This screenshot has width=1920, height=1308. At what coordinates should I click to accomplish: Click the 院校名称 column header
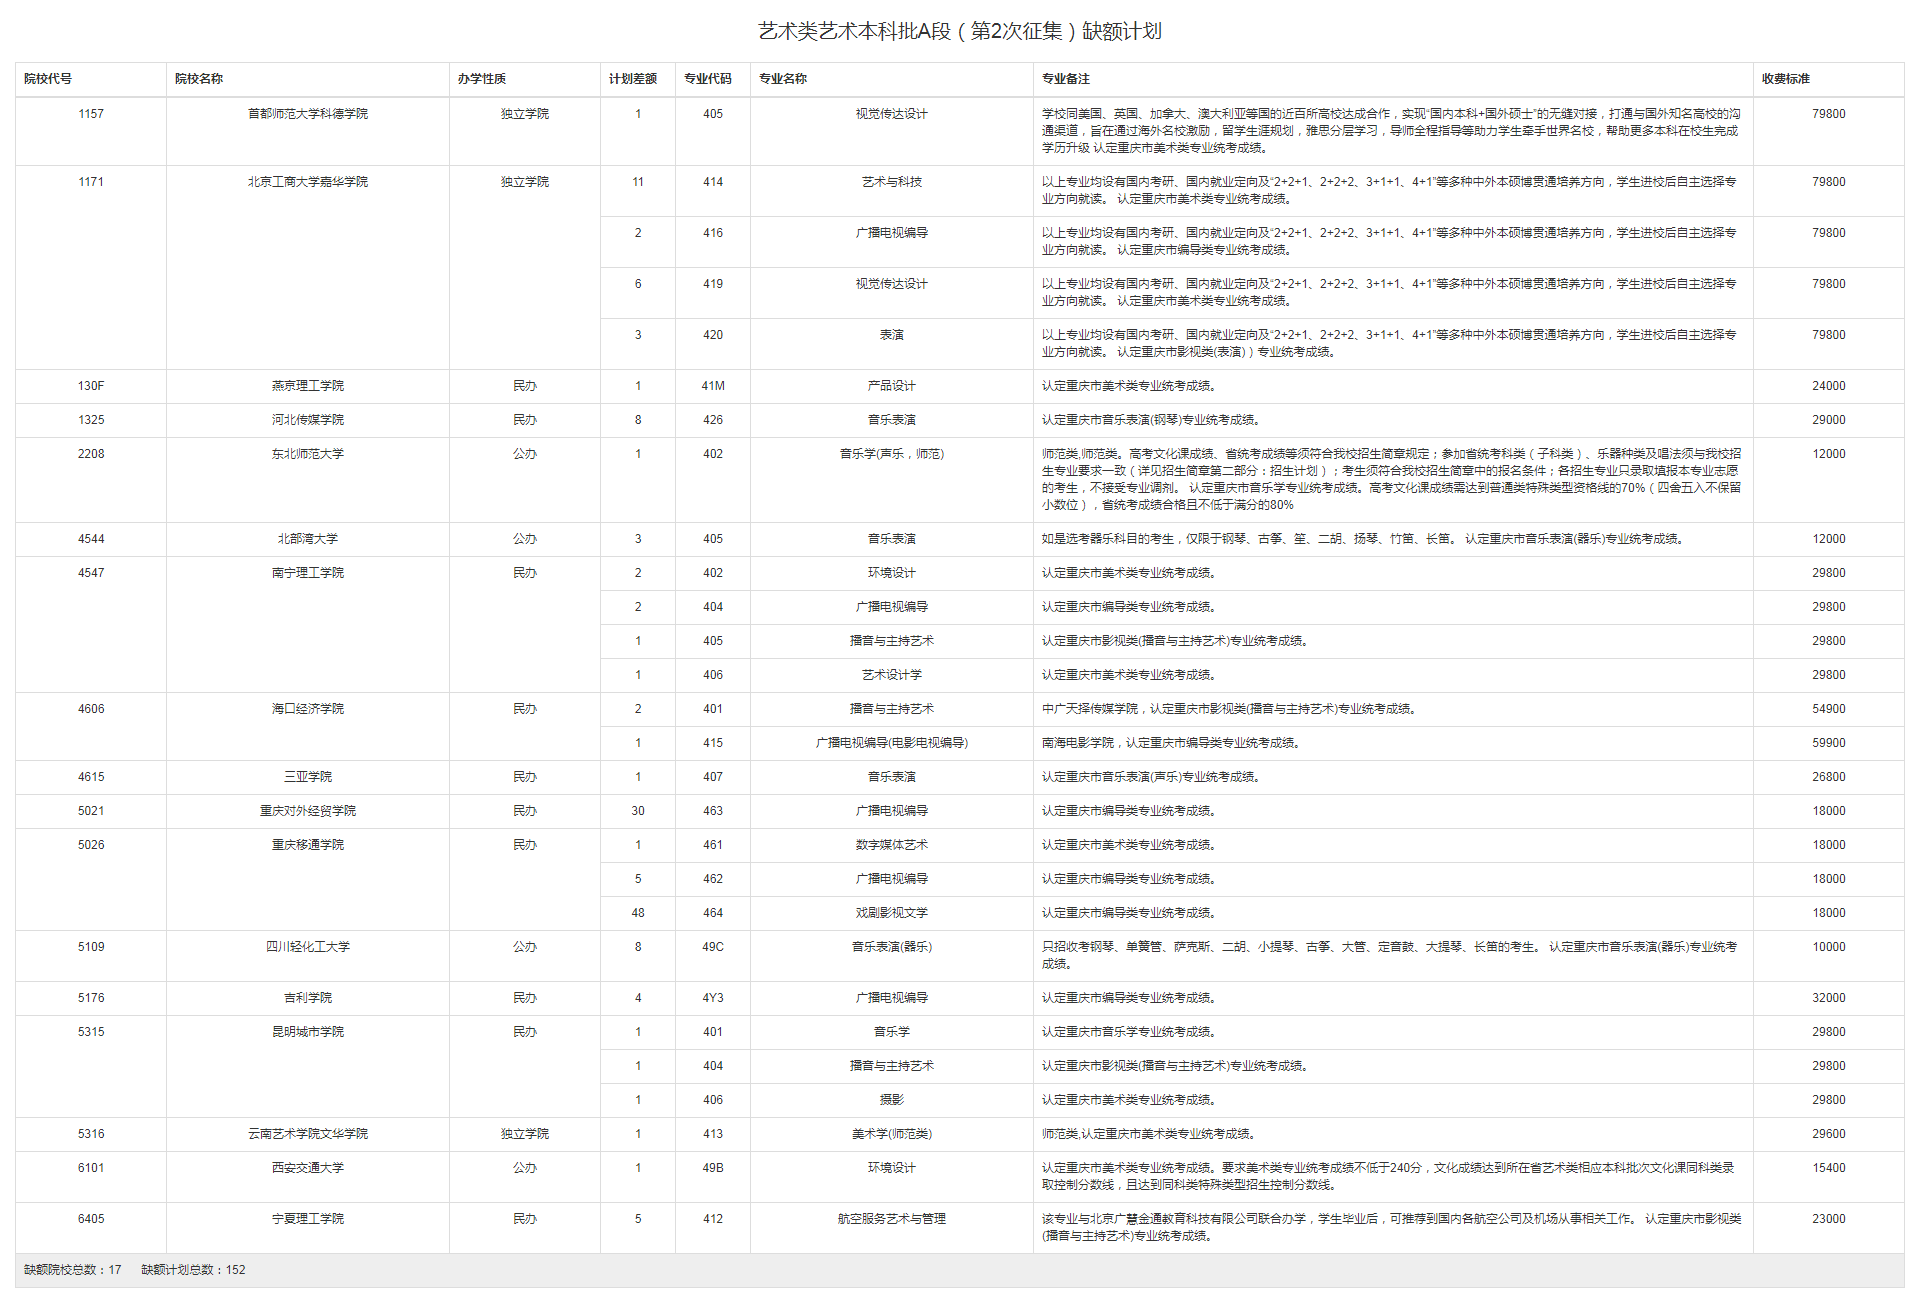point(199,79)
